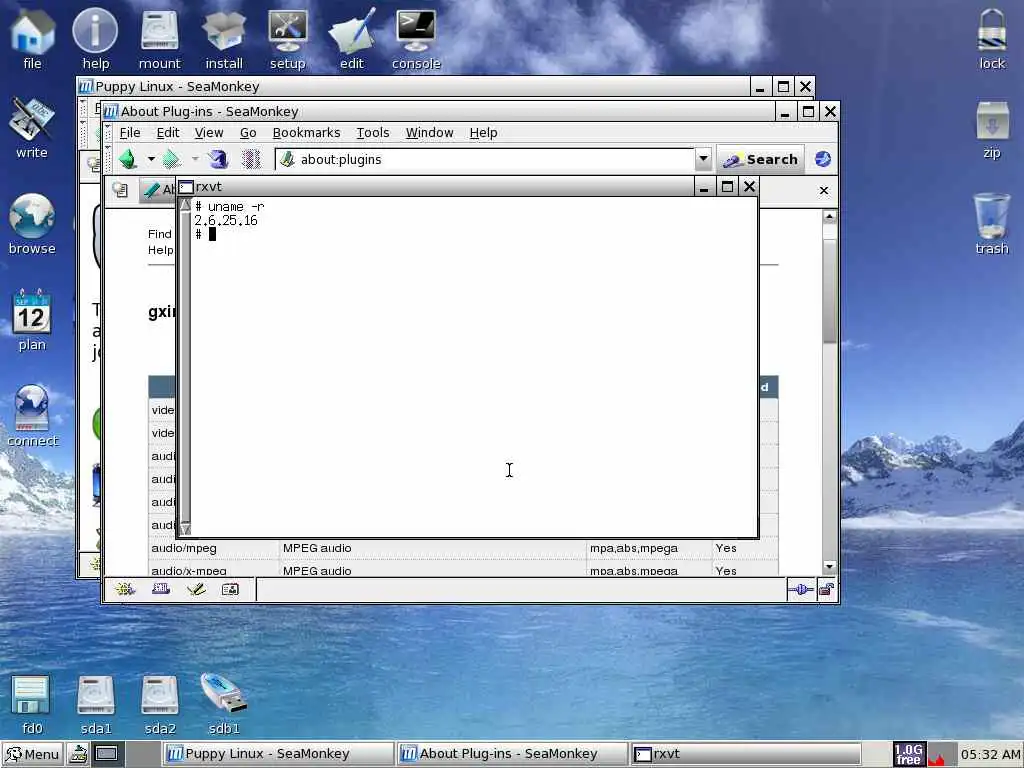
Task: Click the SeaMonkey Back arrow button
Action: tap(128, 159)
